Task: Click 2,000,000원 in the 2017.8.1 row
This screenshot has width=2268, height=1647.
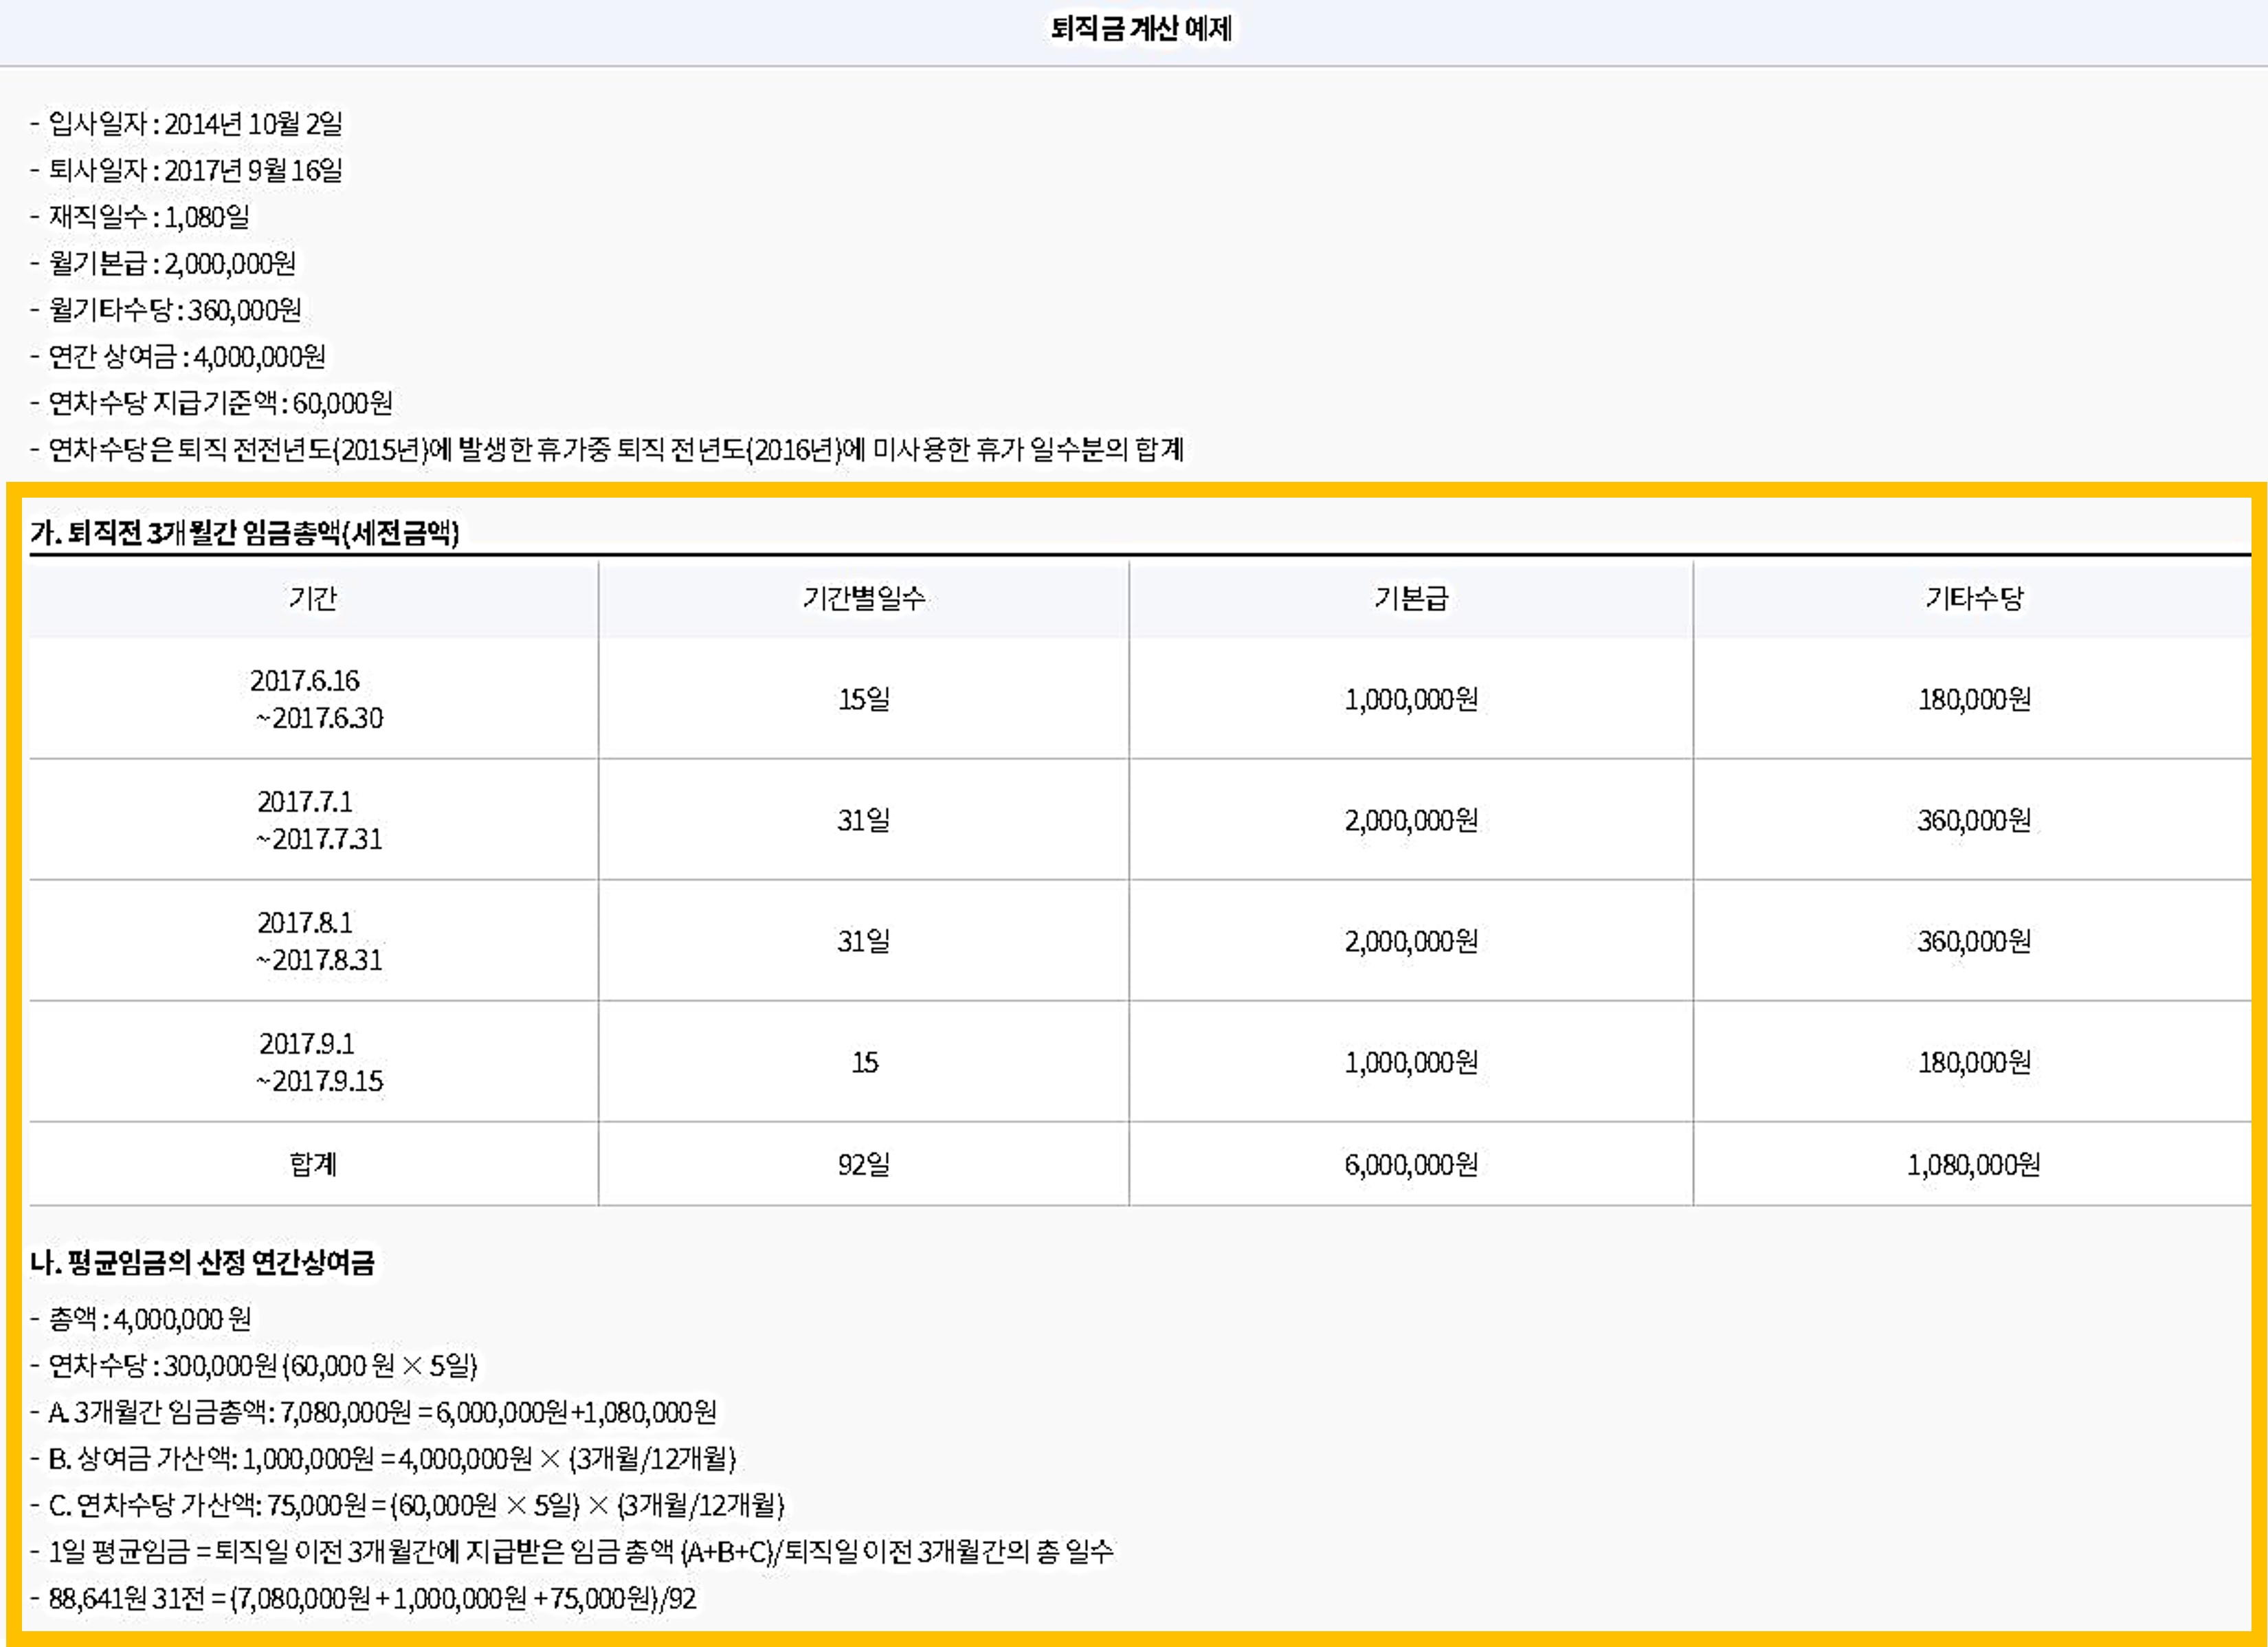Action: pyautogui.click(x=1411, y=941)
